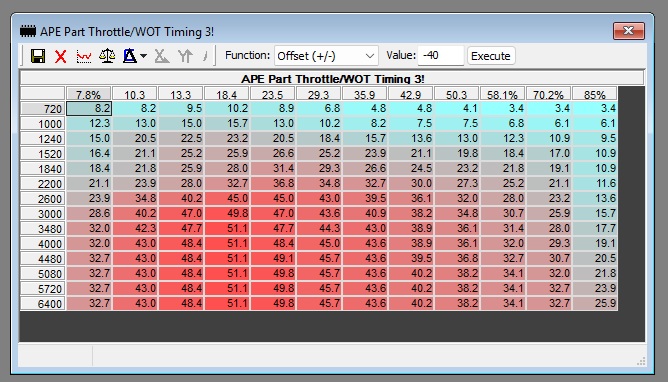The height and width of the screenshot is (382, 668).
Task: Select the 3000 RPM row header
Action: point(43,213)
